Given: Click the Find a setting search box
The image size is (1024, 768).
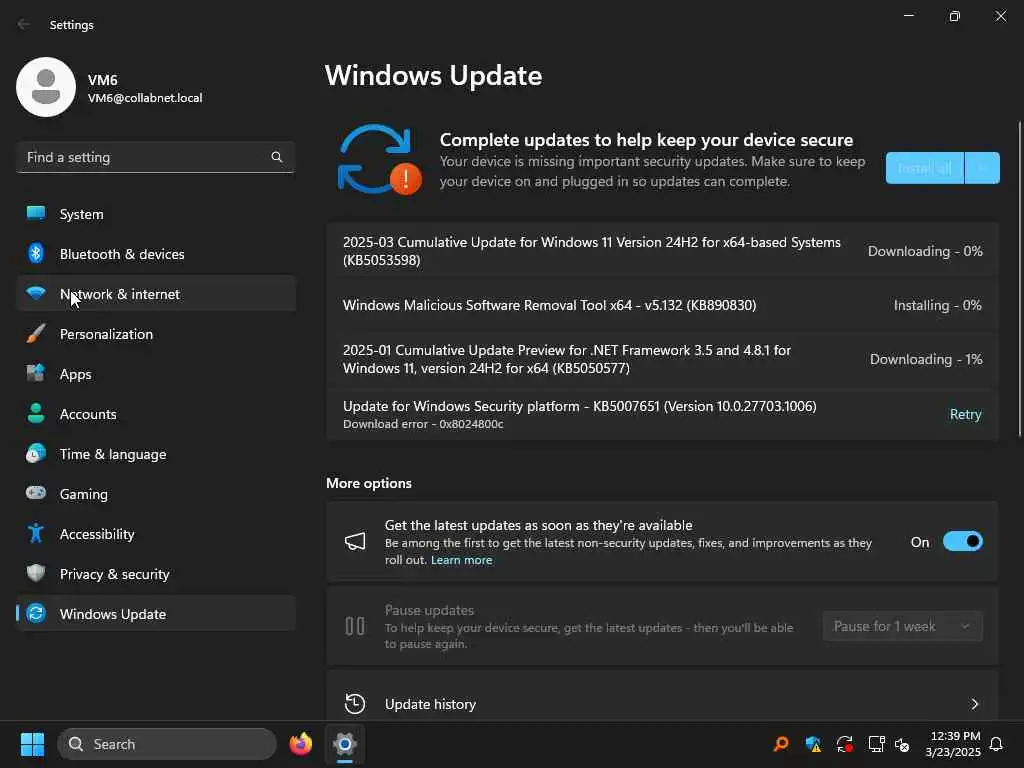Looking at the screenshot, I should point(156,157).
